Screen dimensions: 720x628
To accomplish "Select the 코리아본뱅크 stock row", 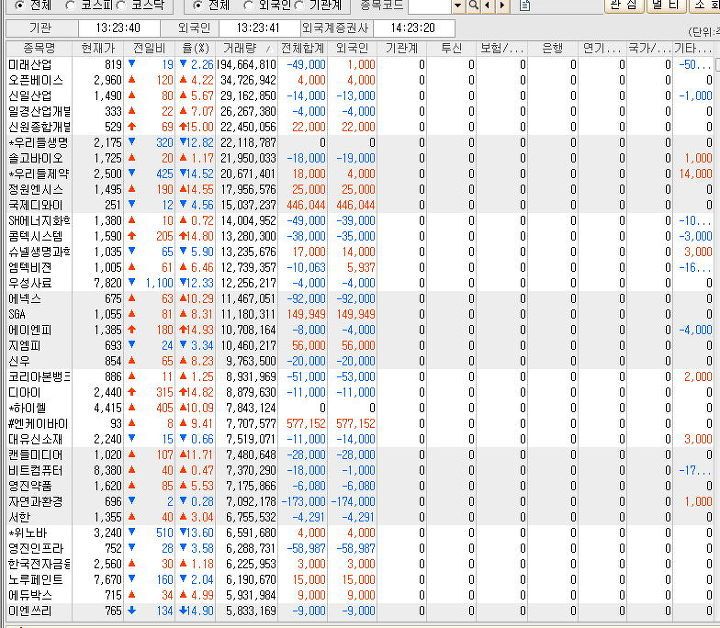I will click(x=361, y=377).
